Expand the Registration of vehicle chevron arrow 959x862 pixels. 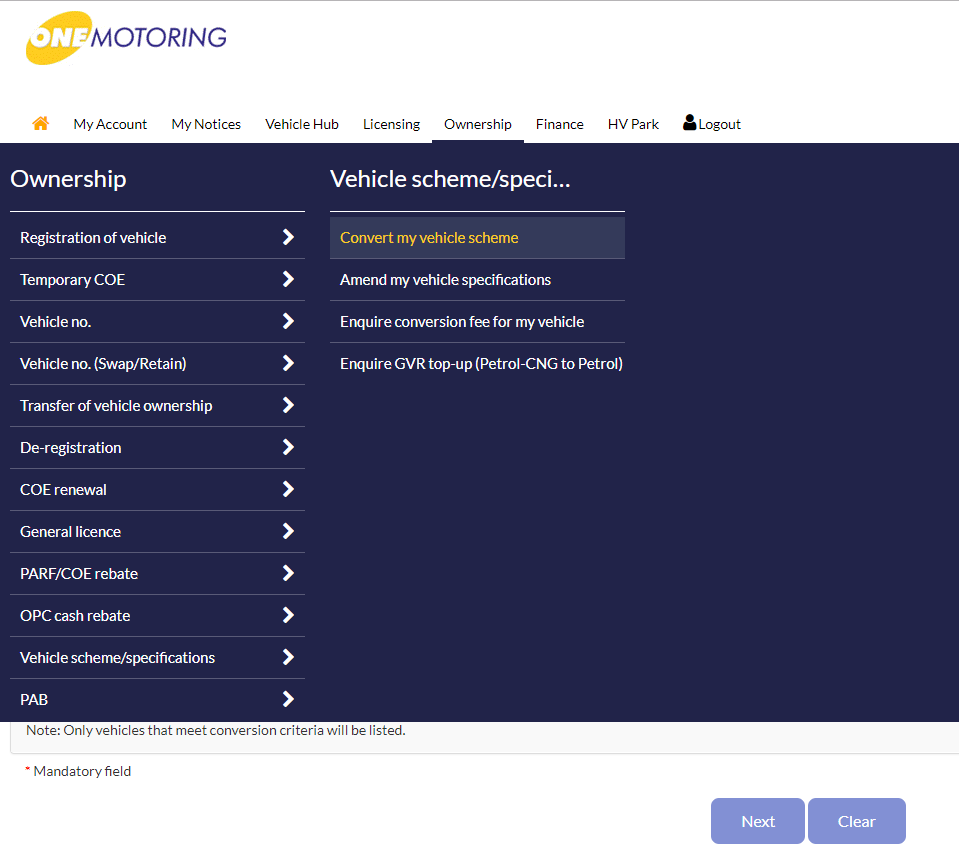tap(288, 237)
